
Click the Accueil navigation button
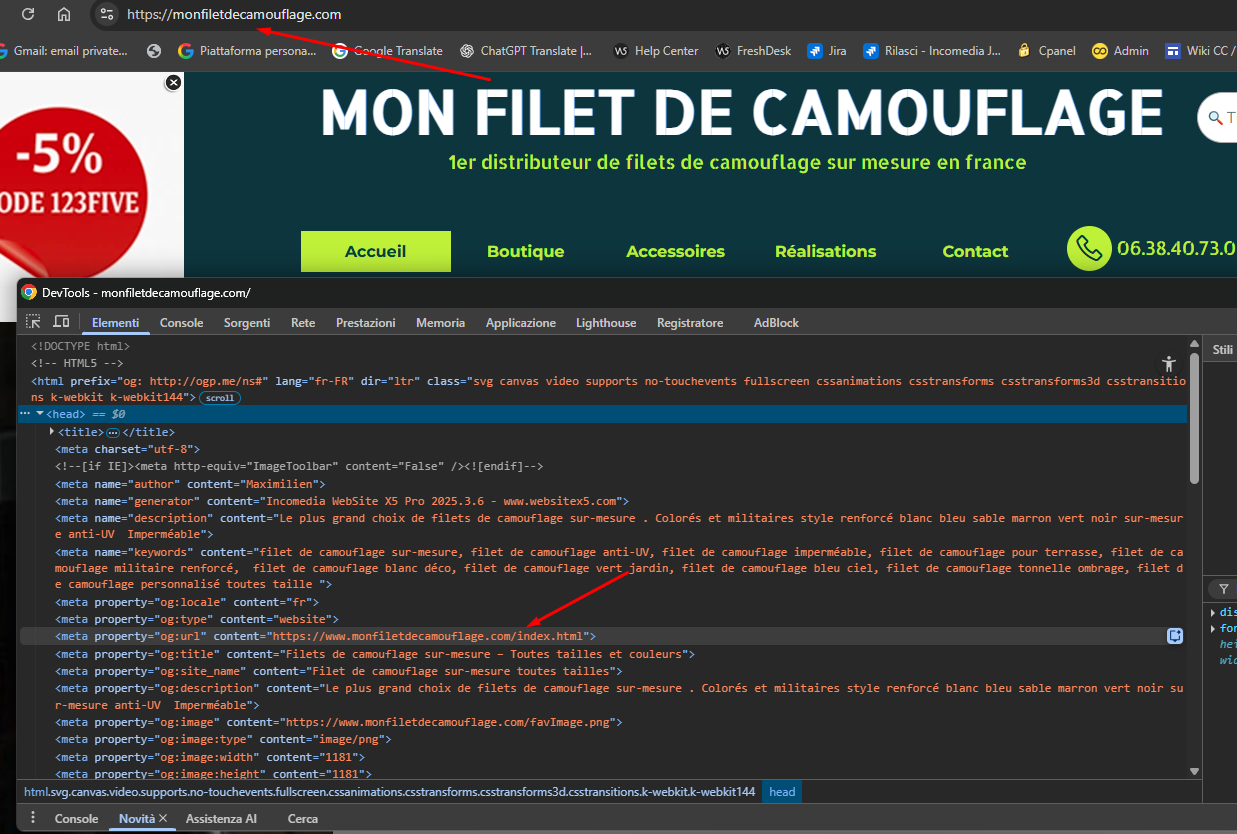[375, 252]
